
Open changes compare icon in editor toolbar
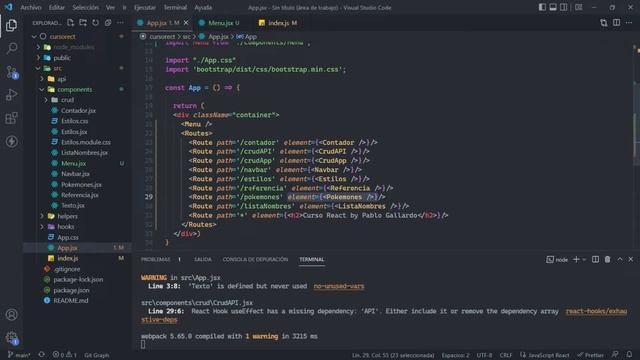click(604, 23)
